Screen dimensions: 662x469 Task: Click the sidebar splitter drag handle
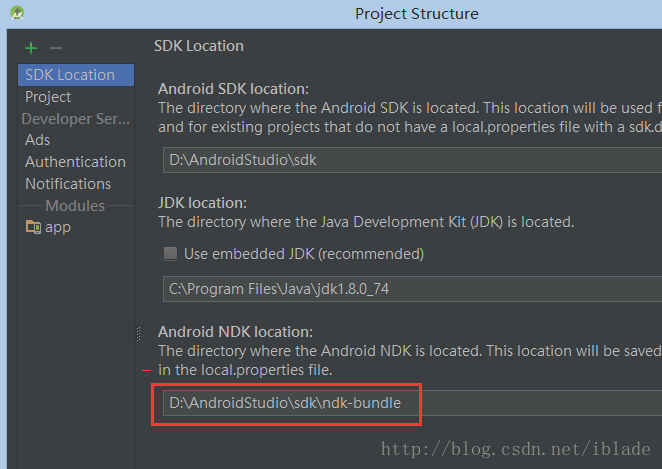tap(138, 333)
